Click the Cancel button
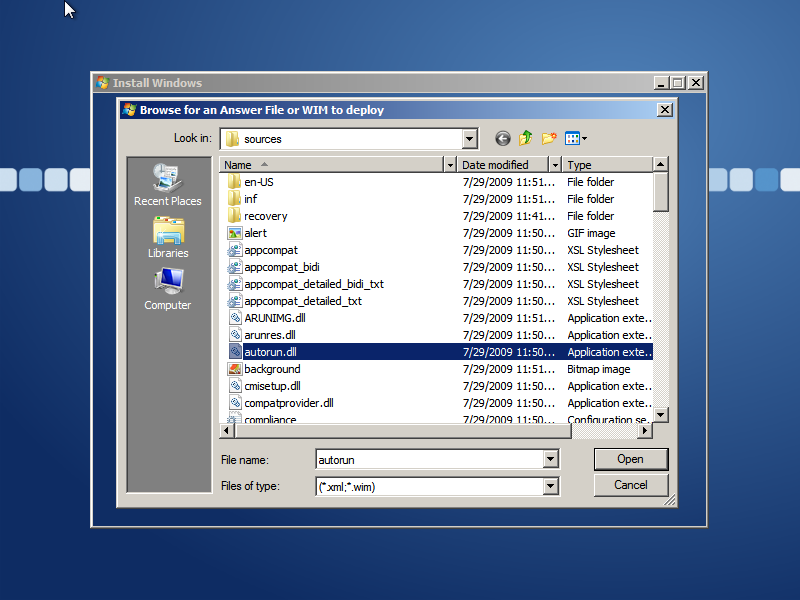Screen dimensions: 800x600 click(630, 485)
